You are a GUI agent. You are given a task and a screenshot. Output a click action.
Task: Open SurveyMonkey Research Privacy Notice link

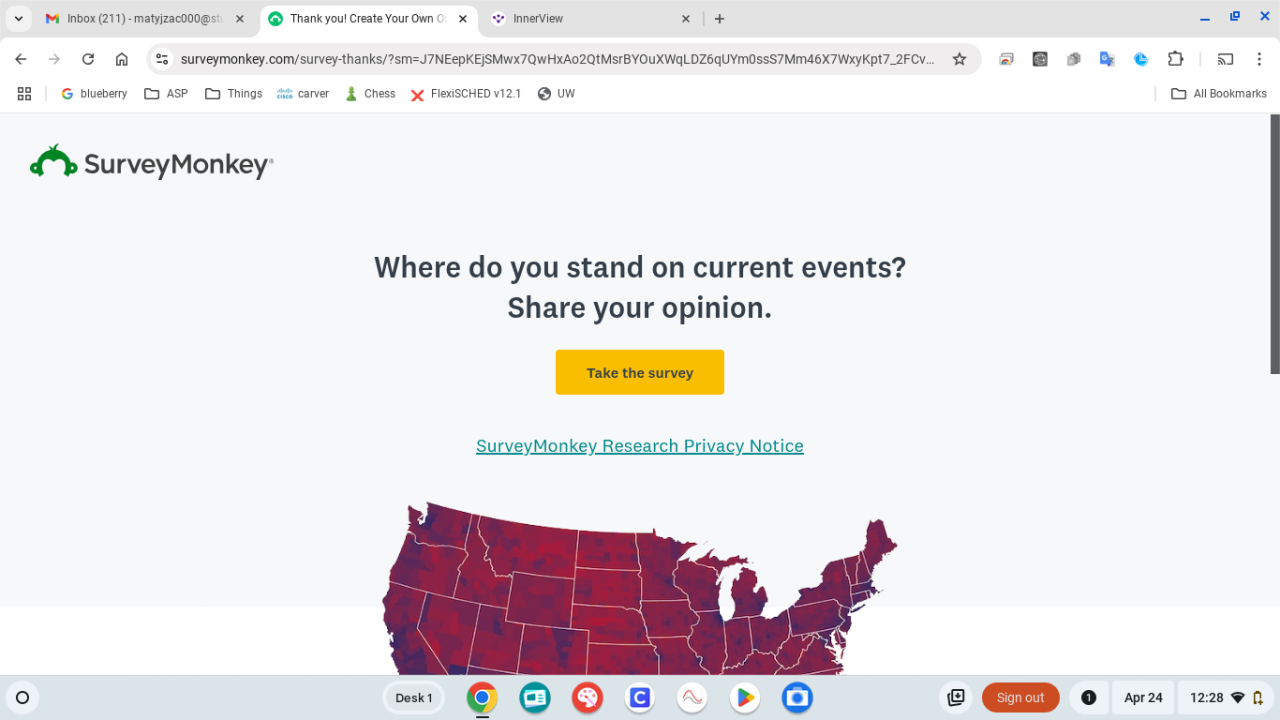point(640,446)
